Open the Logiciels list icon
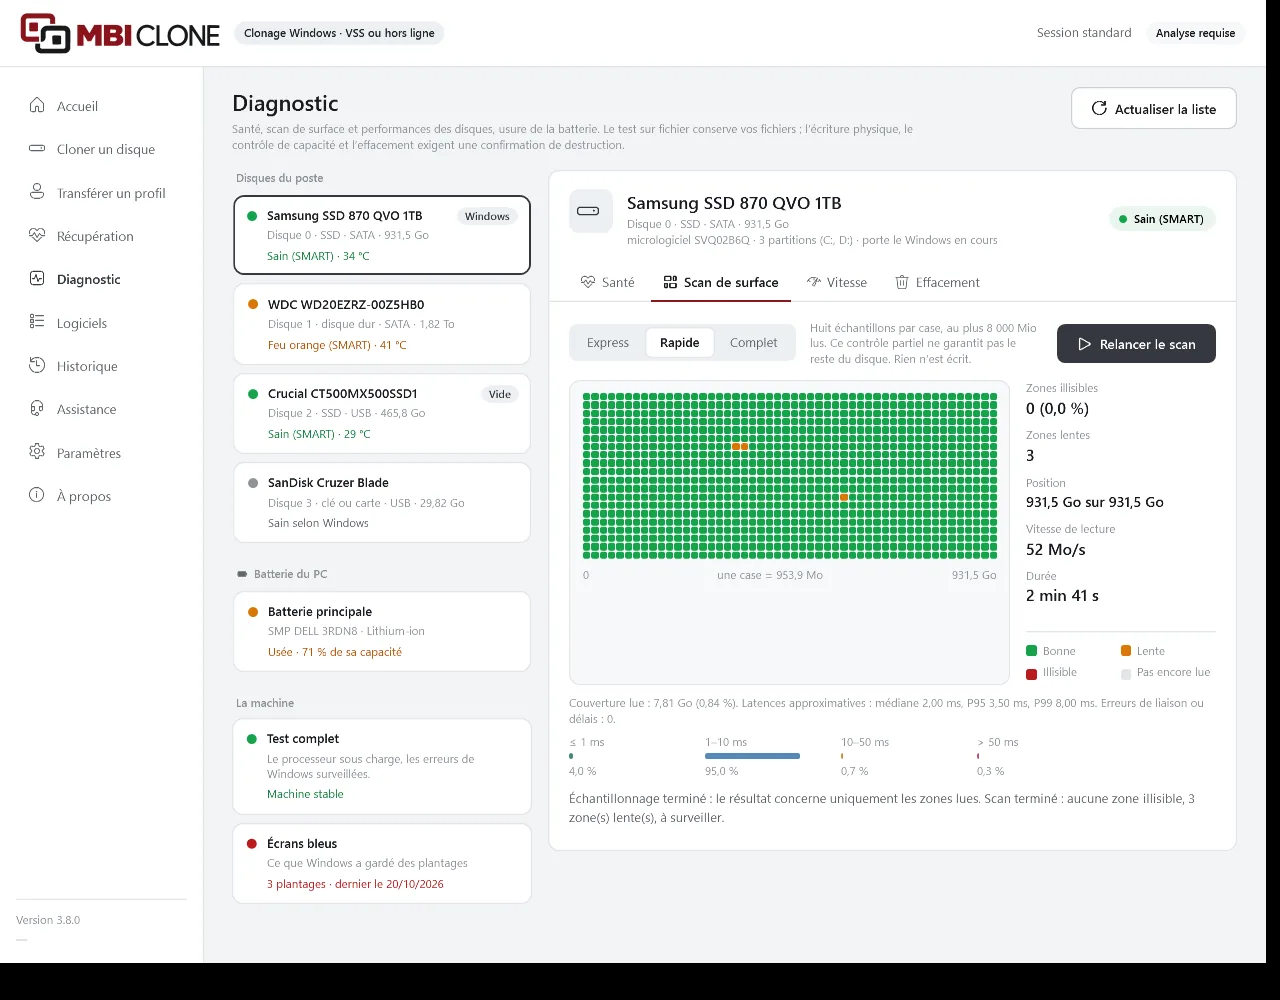Image resolution: width=1280 pixels, height=1000 pixels. (37, 322)
